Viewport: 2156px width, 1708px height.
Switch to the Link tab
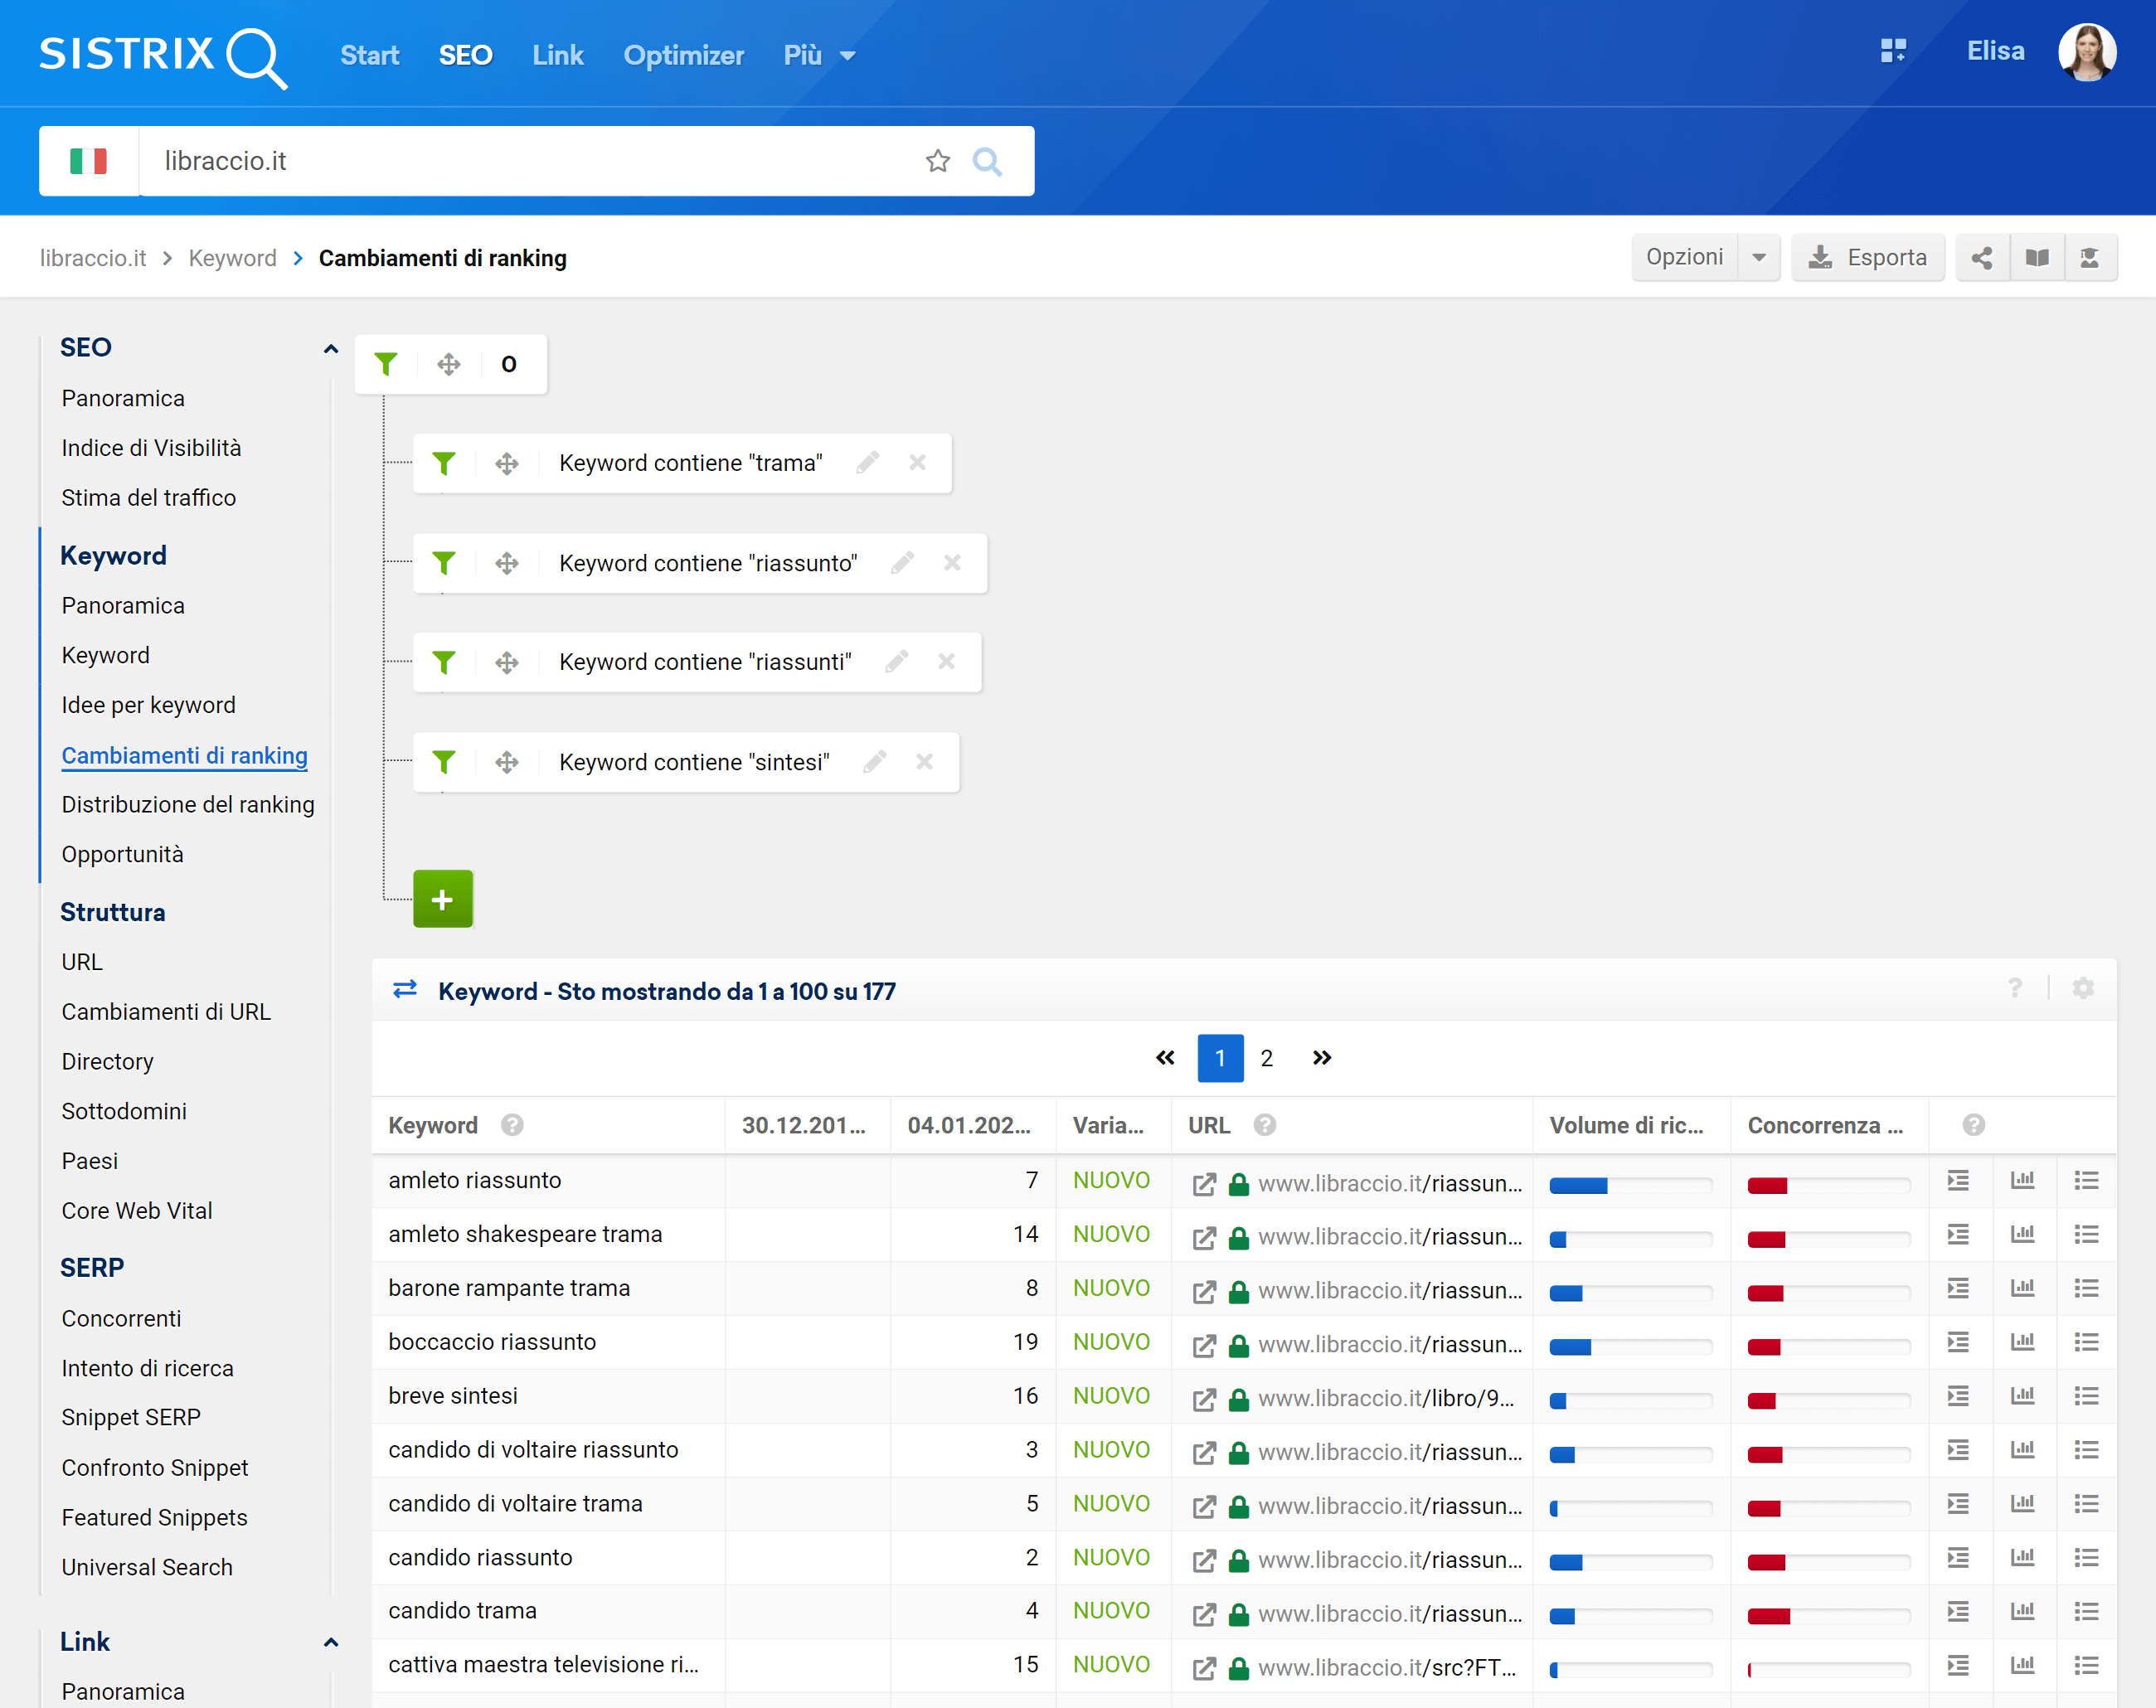click(557, 55)
